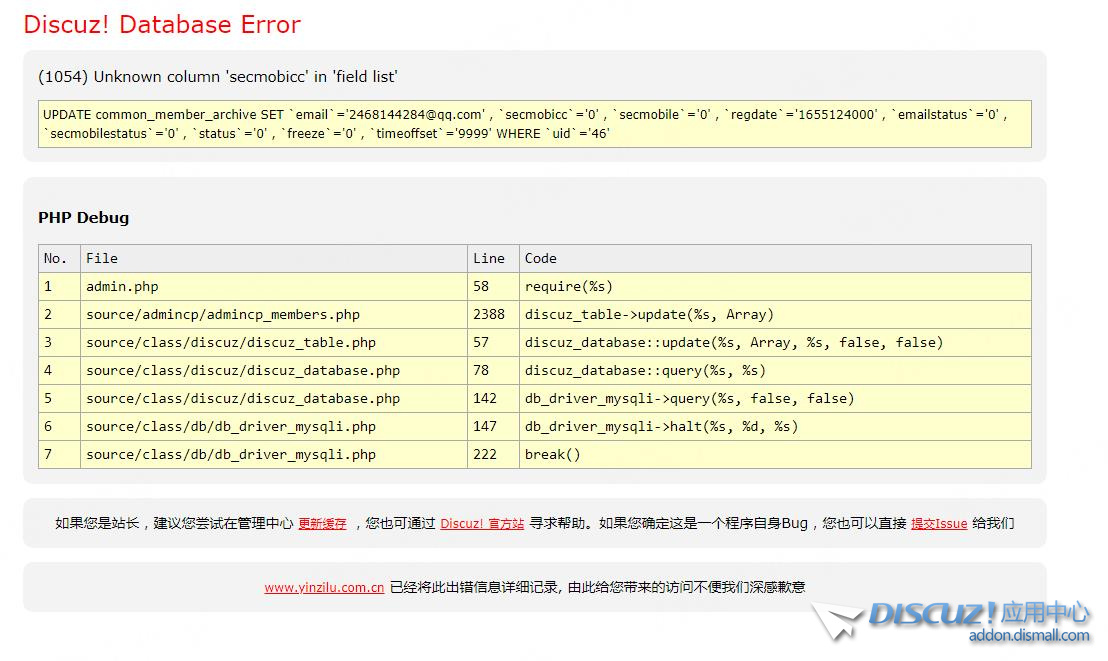Click the Line column header
The image size is (1108, 661).
point(493,259)
